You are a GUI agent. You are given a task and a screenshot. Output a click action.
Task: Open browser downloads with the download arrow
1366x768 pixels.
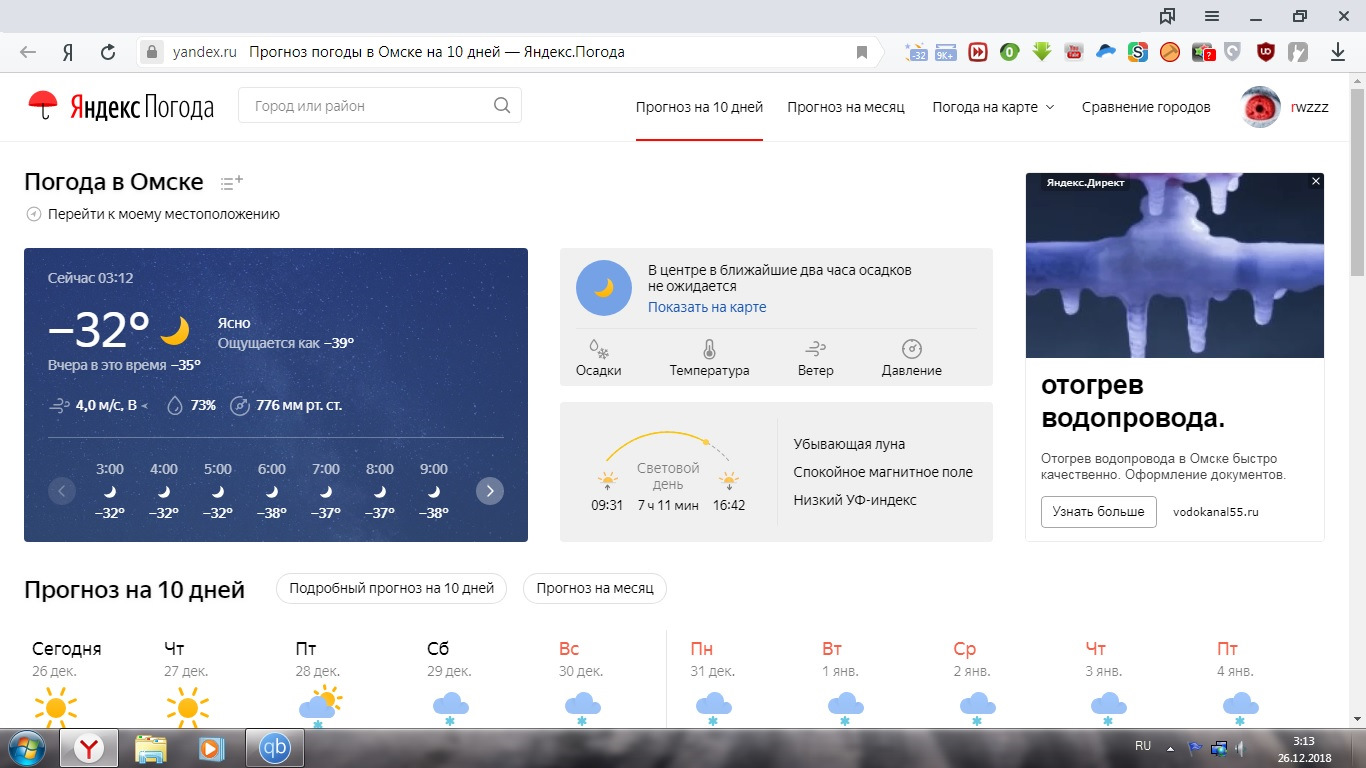tap(1338, 52)
